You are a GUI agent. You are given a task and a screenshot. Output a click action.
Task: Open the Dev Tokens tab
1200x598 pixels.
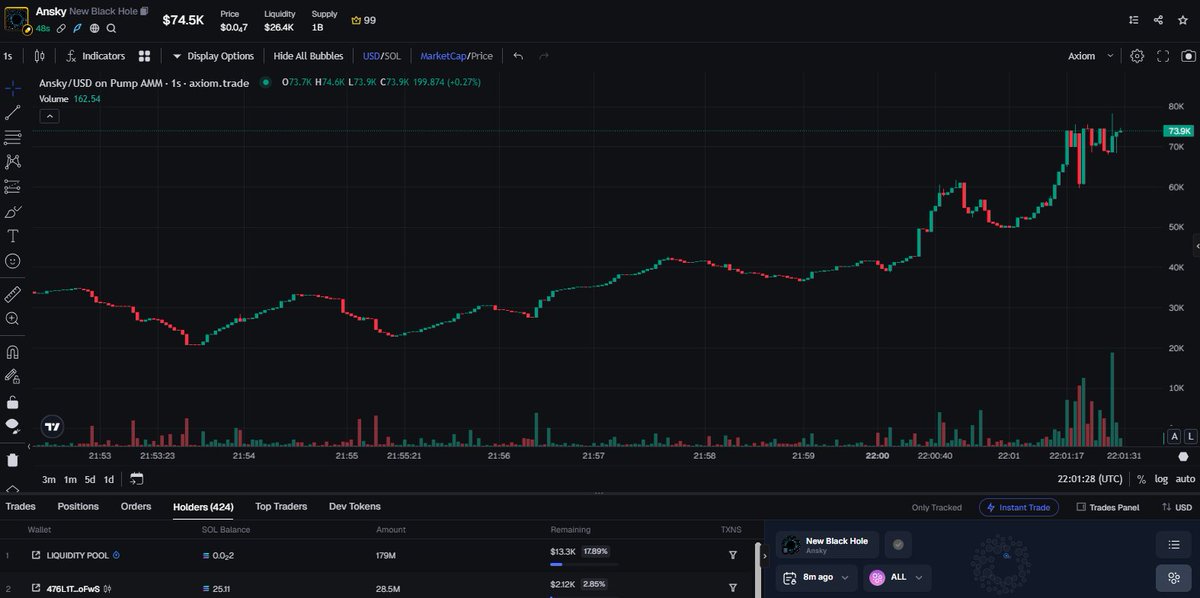click(355, 507)
